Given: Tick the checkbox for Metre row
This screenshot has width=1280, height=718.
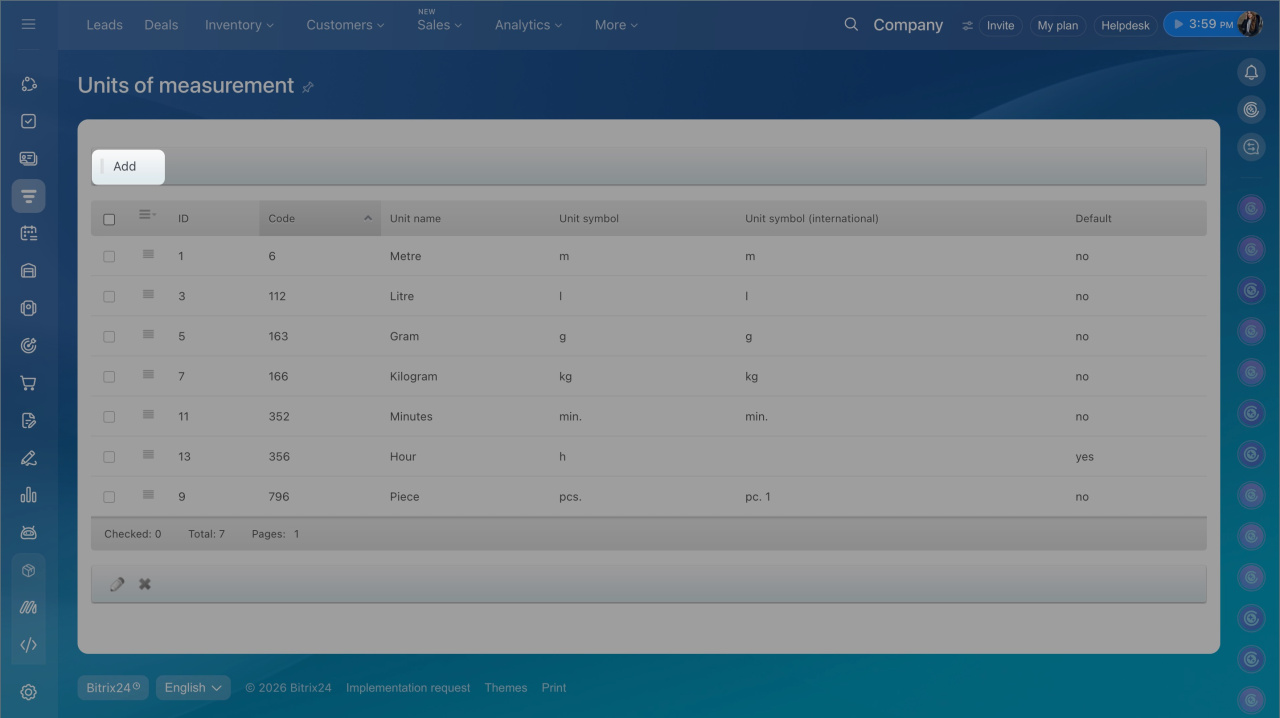Looking at the screenshot, I should tap(109, 257).
